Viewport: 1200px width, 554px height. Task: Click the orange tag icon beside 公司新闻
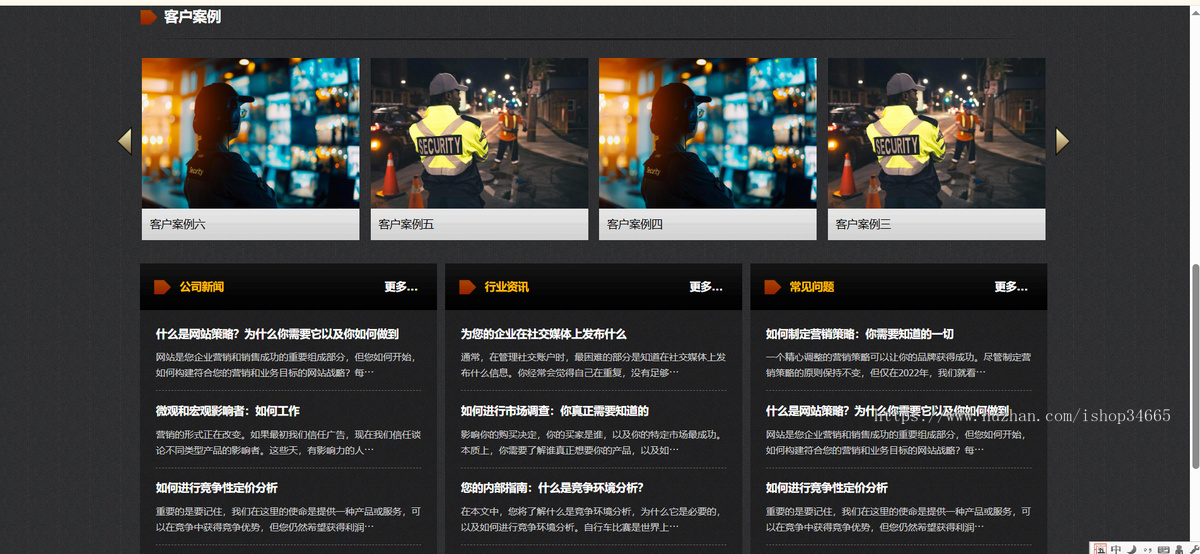click(x=162, y=287)
